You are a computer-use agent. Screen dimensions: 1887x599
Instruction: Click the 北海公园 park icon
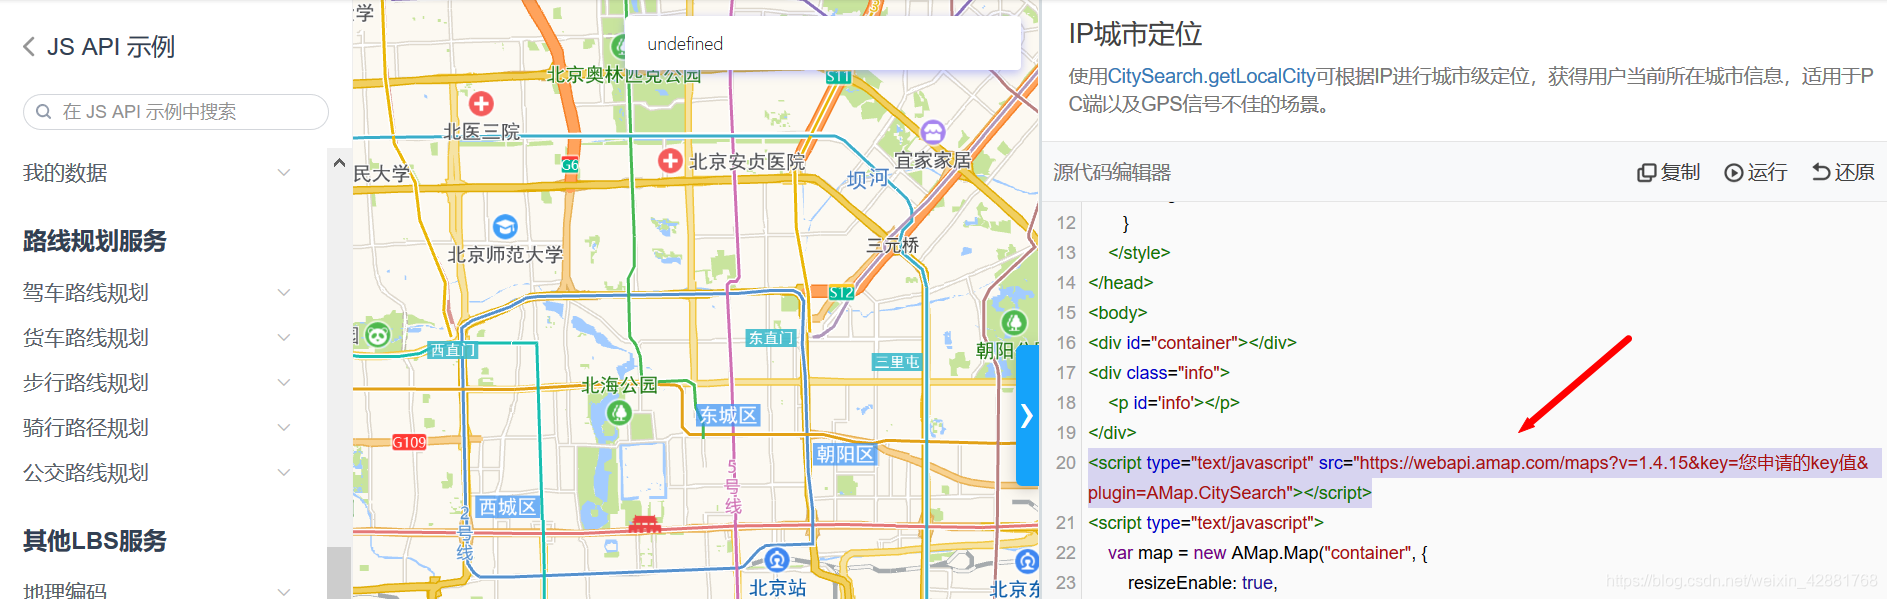[x=619, y=411]
